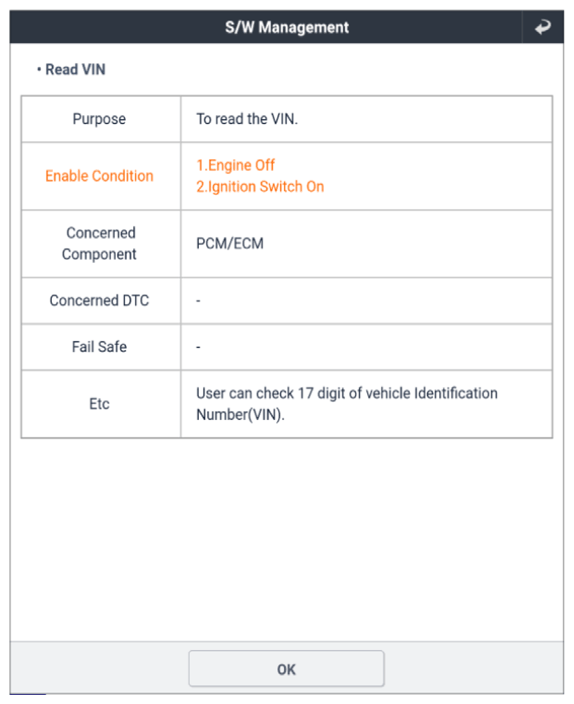
Task: Click the '2.Ignition Switch On' condition text
Action: coord(260,187)
